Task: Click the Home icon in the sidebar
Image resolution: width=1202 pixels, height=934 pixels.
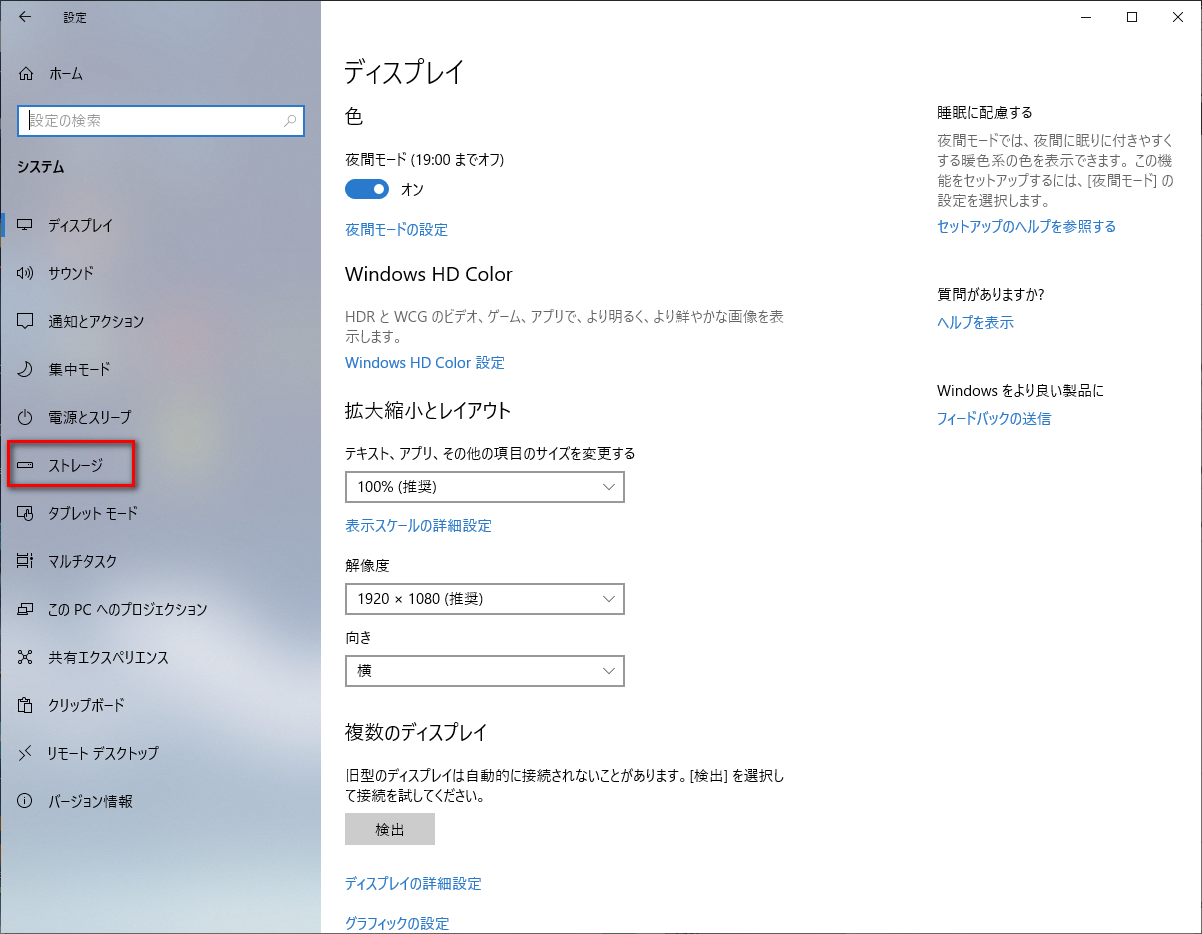Action: (x=27, y=74)
